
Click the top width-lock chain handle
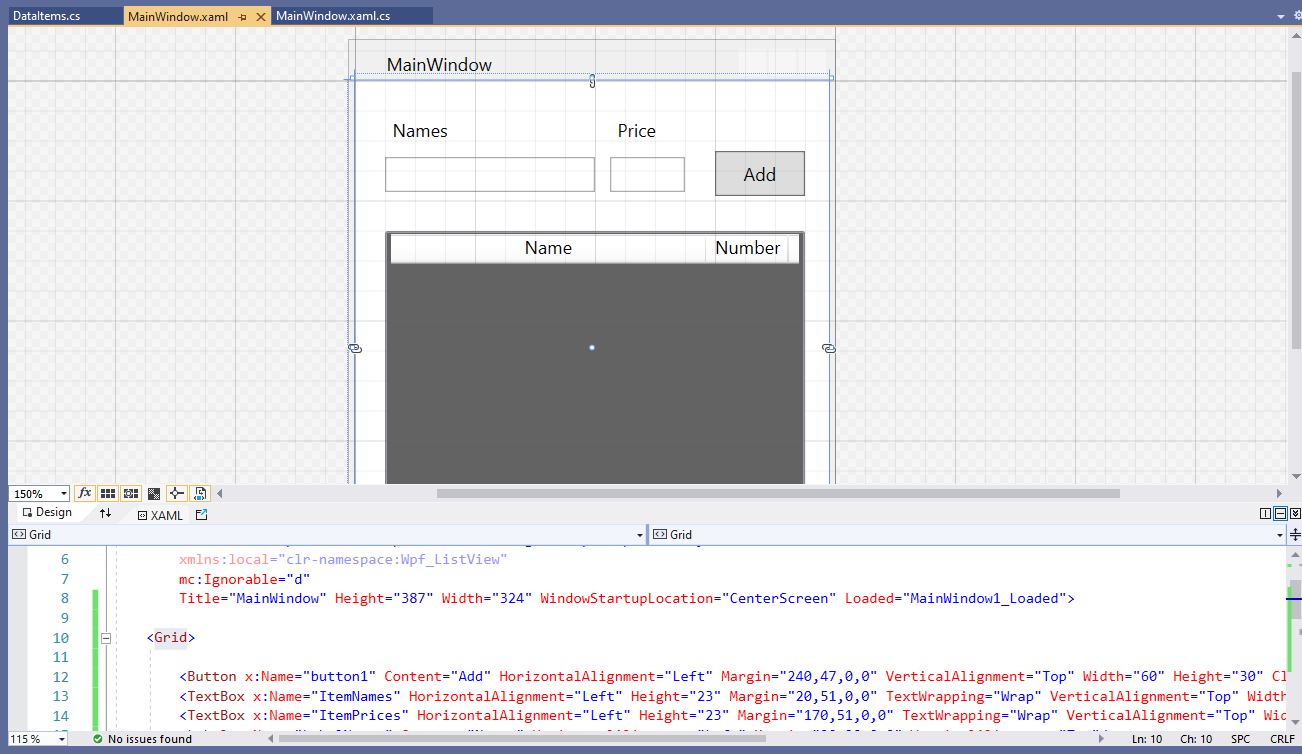point(592,81)
